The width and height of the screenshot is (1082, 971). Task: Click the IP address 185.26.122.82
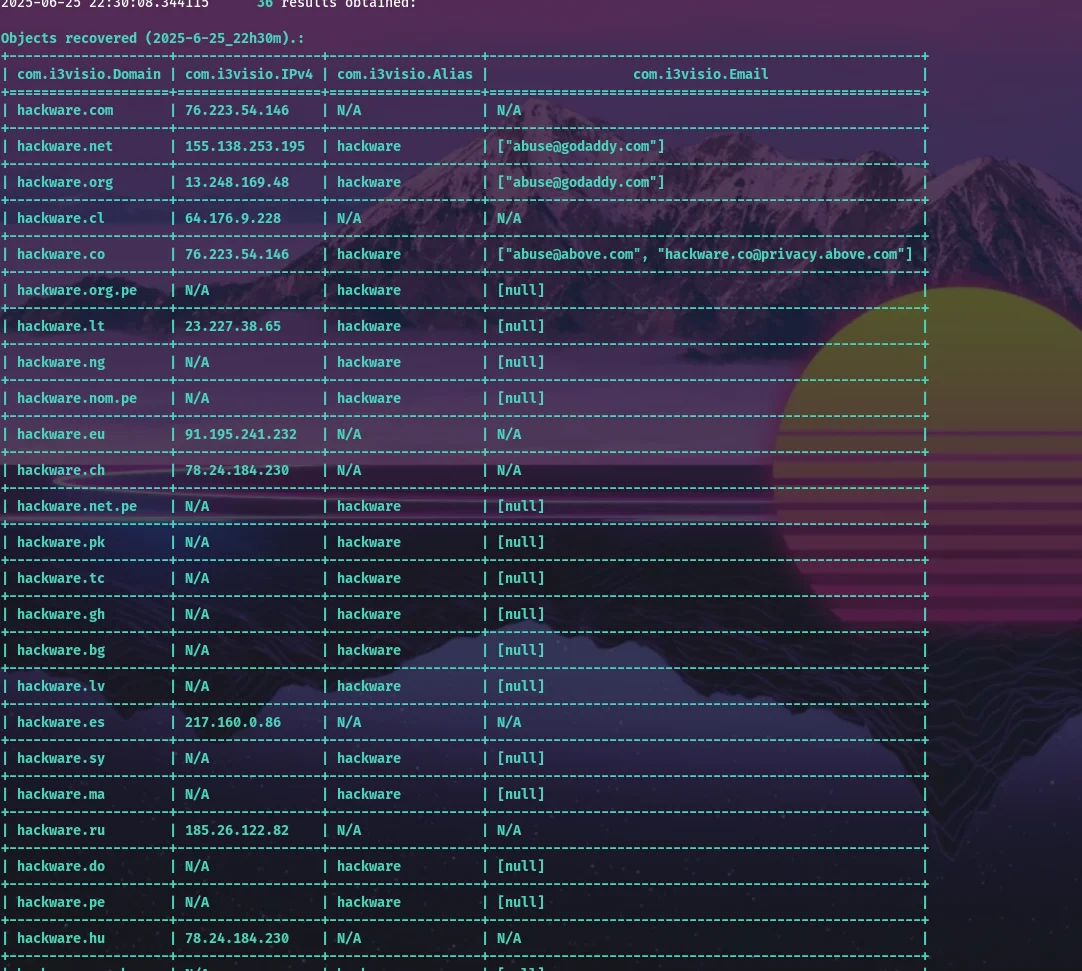(237, 830)
